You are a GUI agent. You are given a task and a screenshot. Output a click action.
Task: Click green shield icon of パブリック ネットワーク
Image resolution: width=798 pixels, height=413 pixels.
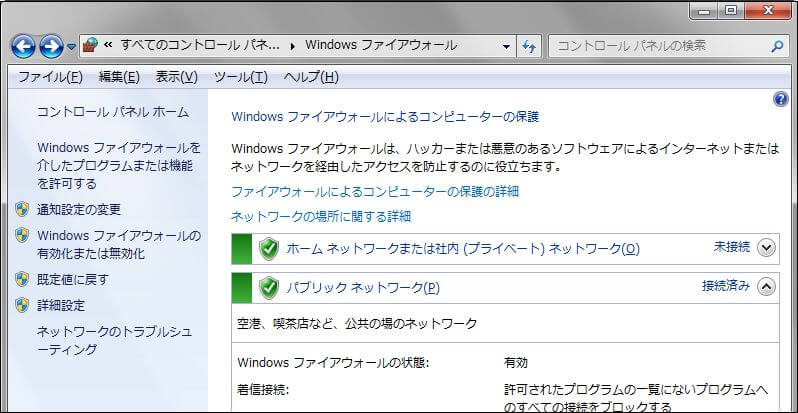pyautogui.click(x=269, y=288)
